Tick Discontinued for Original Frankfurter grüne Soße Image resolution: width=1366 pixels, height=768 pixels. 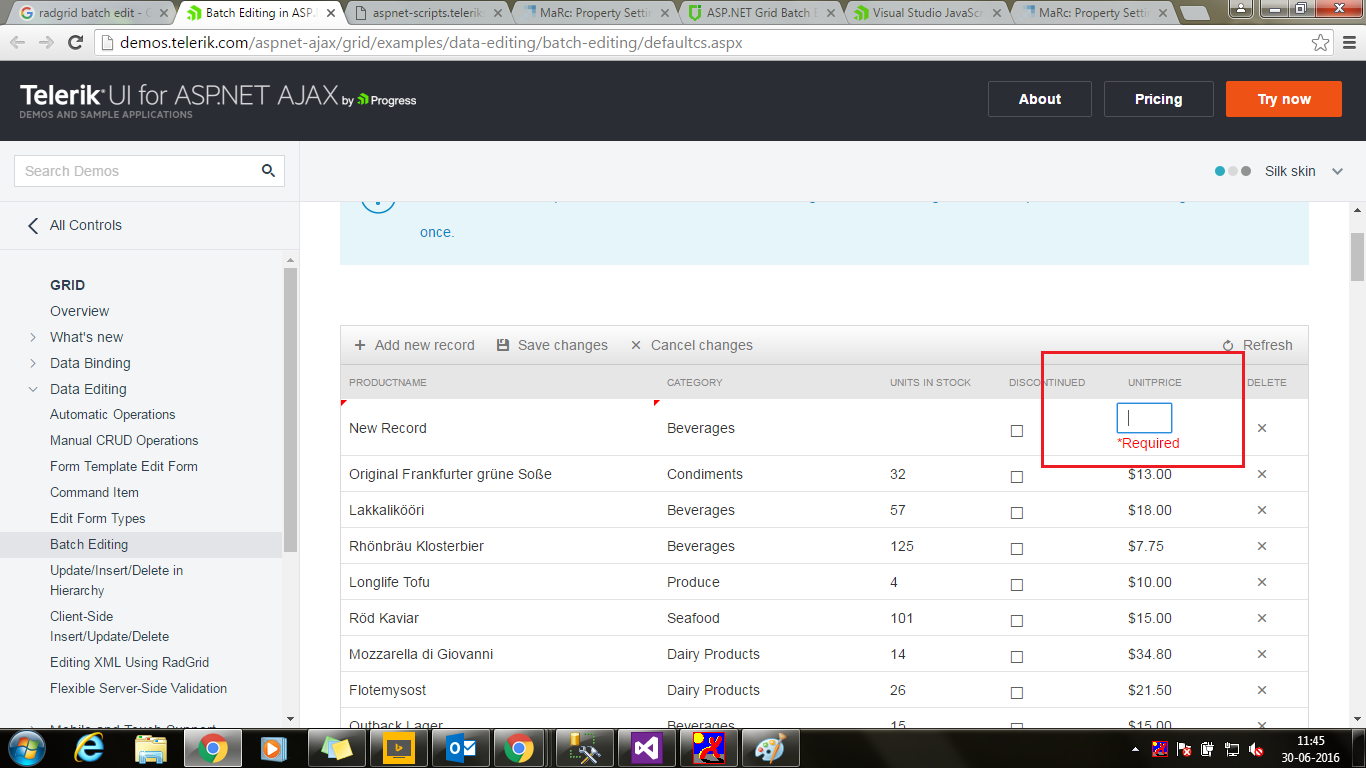tap(1017, 477)
